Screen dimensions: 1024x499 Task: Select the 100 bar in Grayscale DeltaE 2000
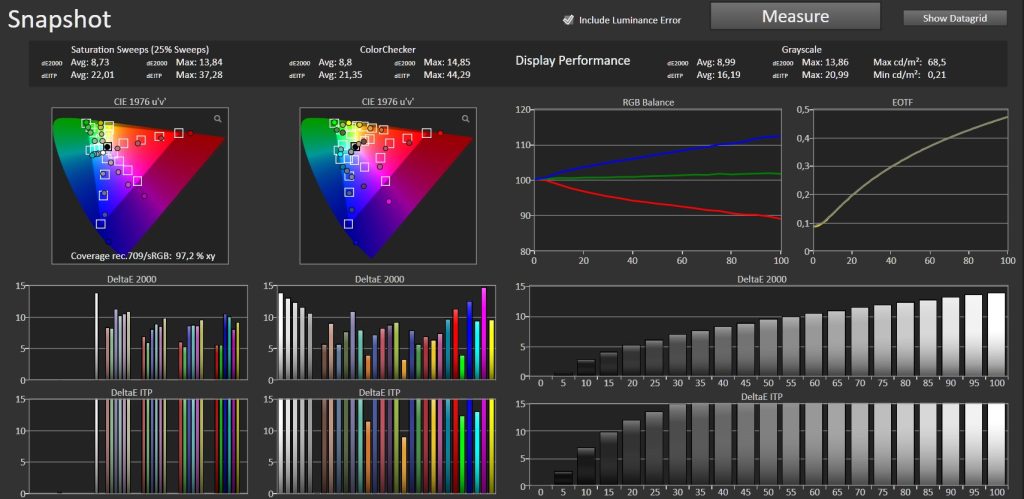coord(996,335)
